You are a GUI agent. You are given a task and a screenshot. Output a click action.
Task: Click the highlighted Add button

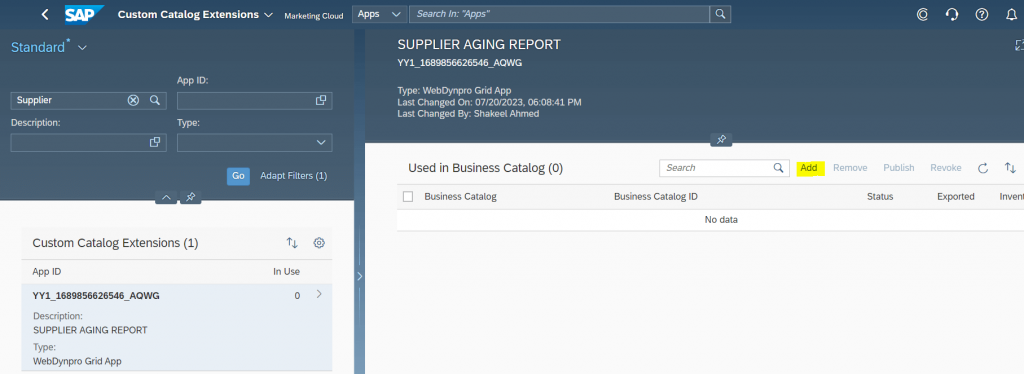tap(809, 168)
